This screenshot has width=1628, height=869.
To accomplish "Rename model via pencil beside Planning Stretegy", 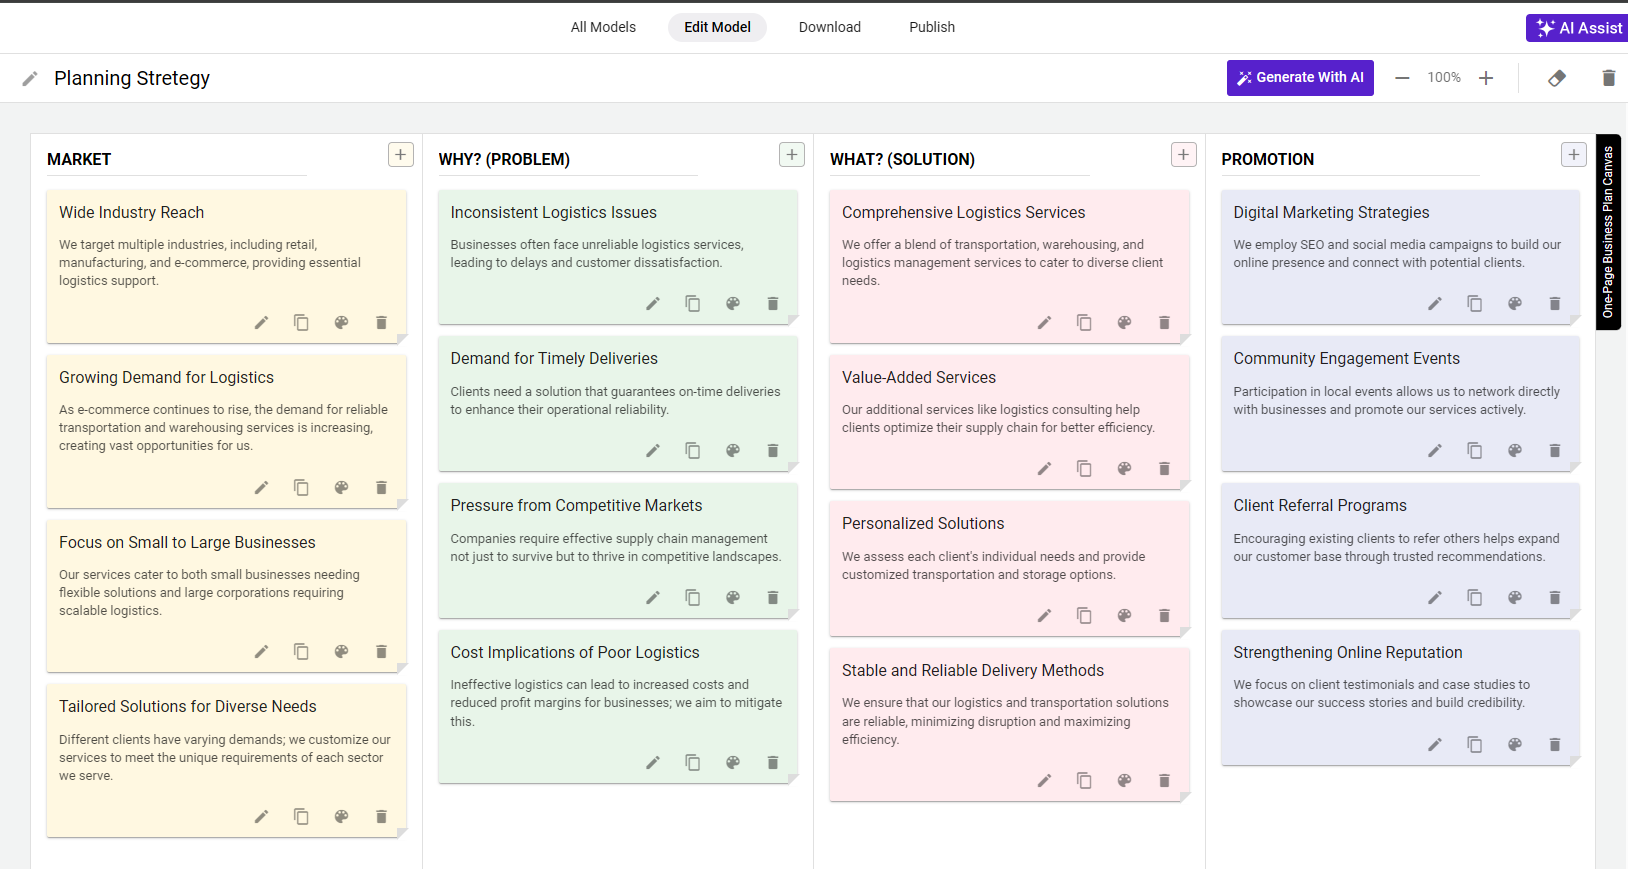I will click(30, 78).
